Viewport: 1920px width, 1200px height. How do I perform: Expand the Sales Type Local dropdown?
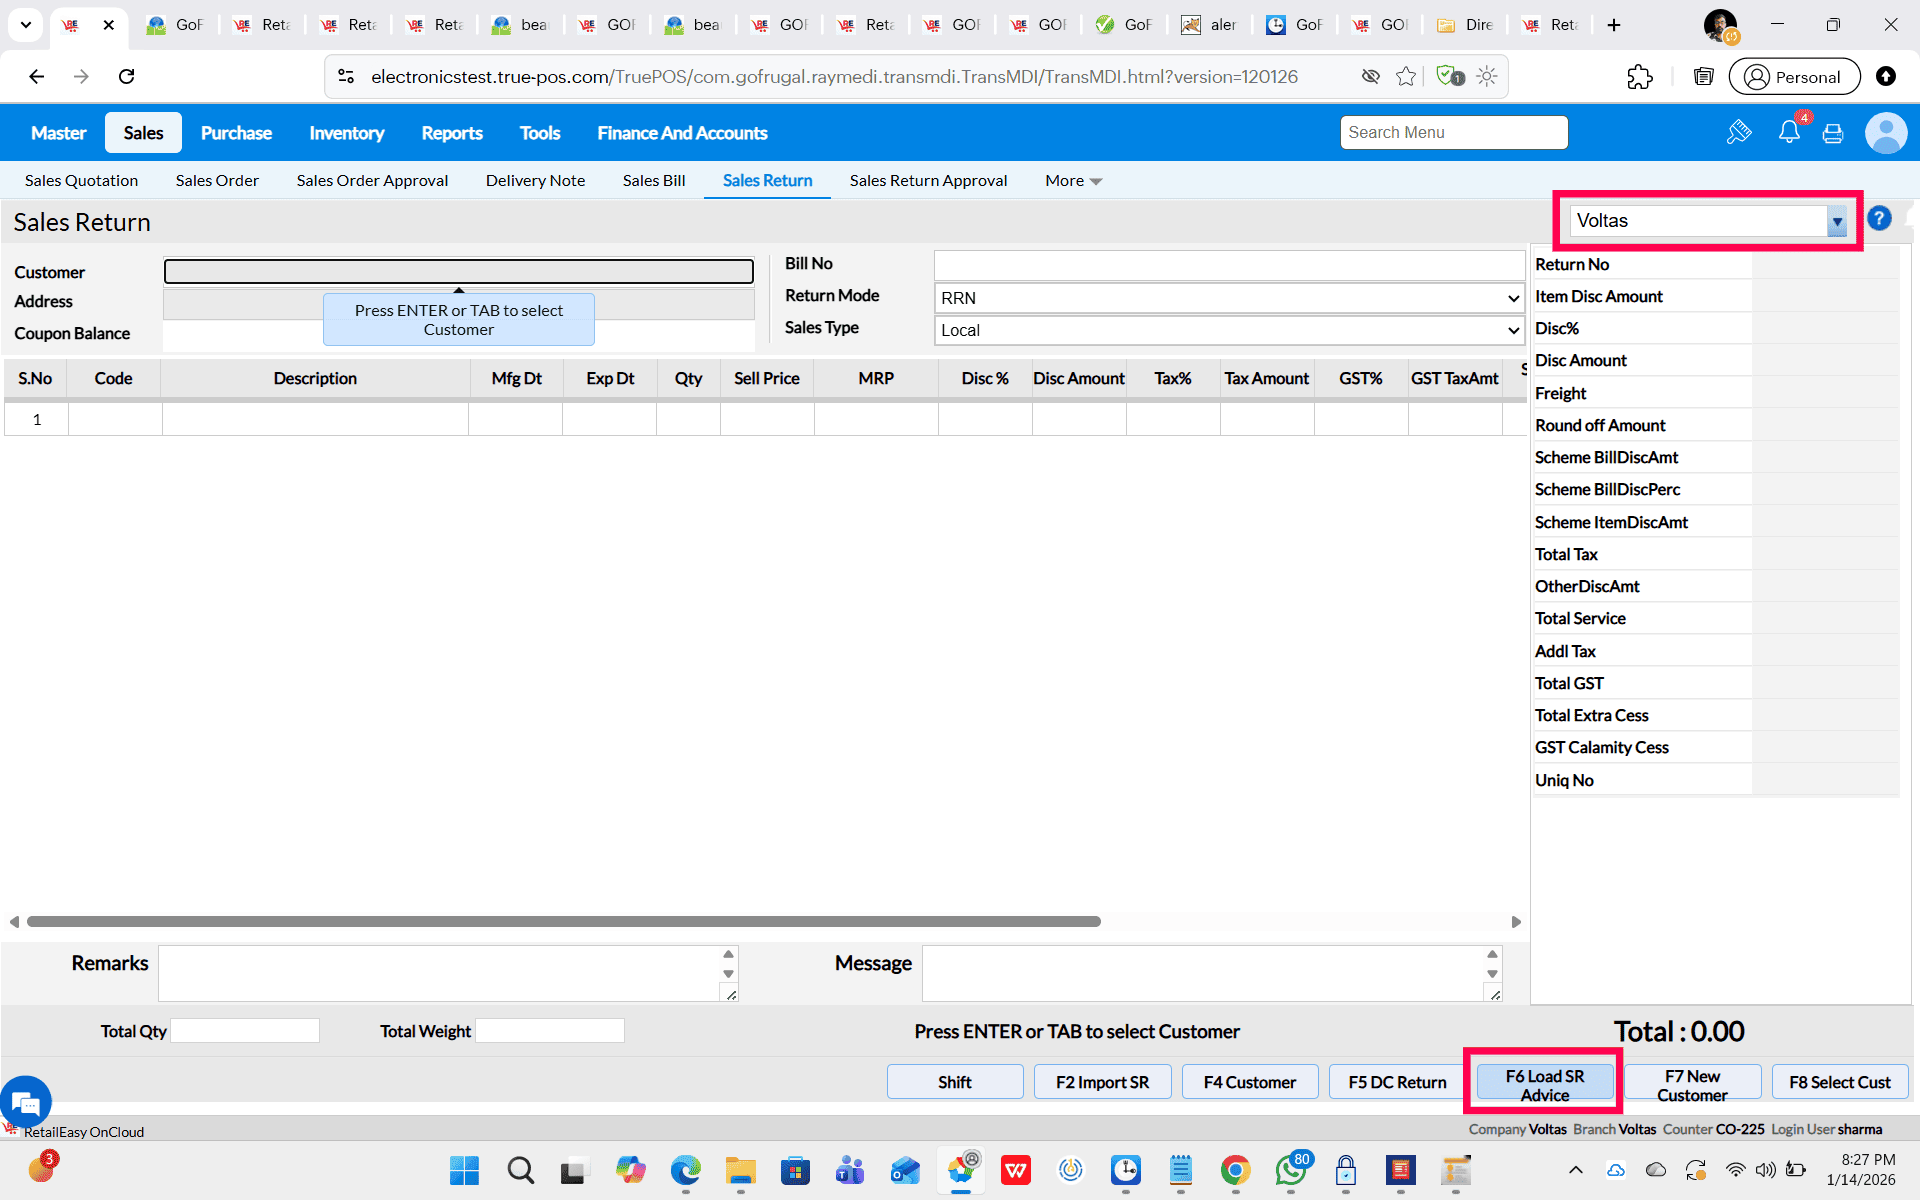click(x=1228, y=330)
